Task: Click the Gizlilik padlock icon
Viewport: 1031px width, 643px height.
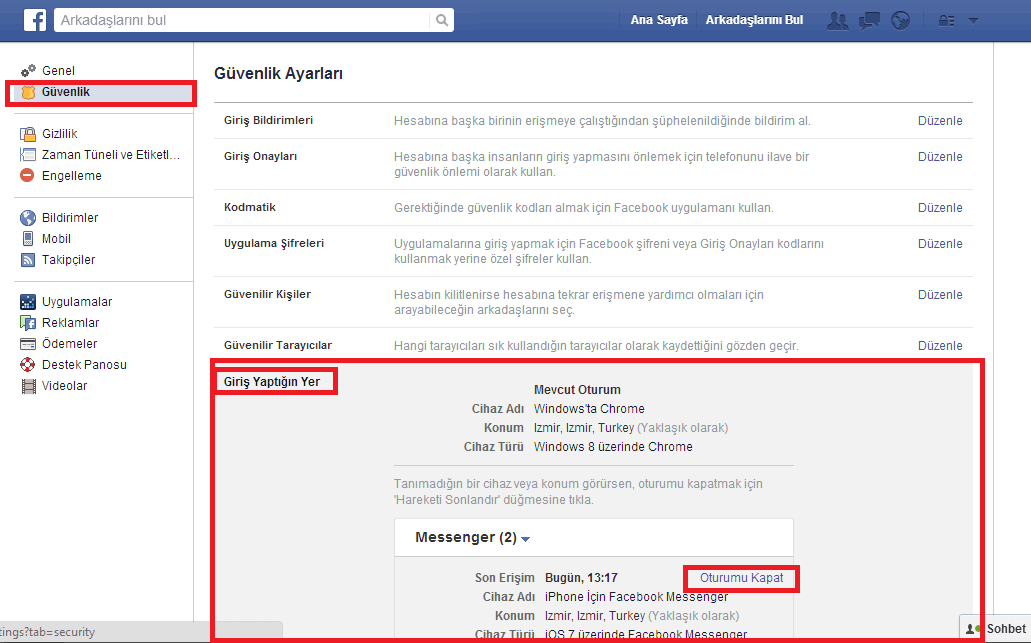Action: coord(28,134)
